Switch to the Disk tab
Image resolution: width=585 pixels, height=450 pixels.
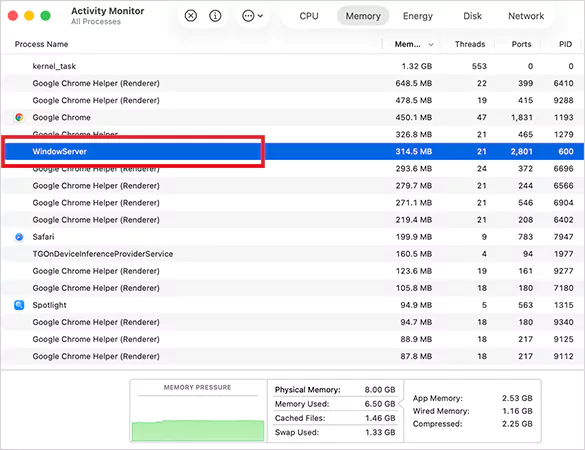[472, 16]
